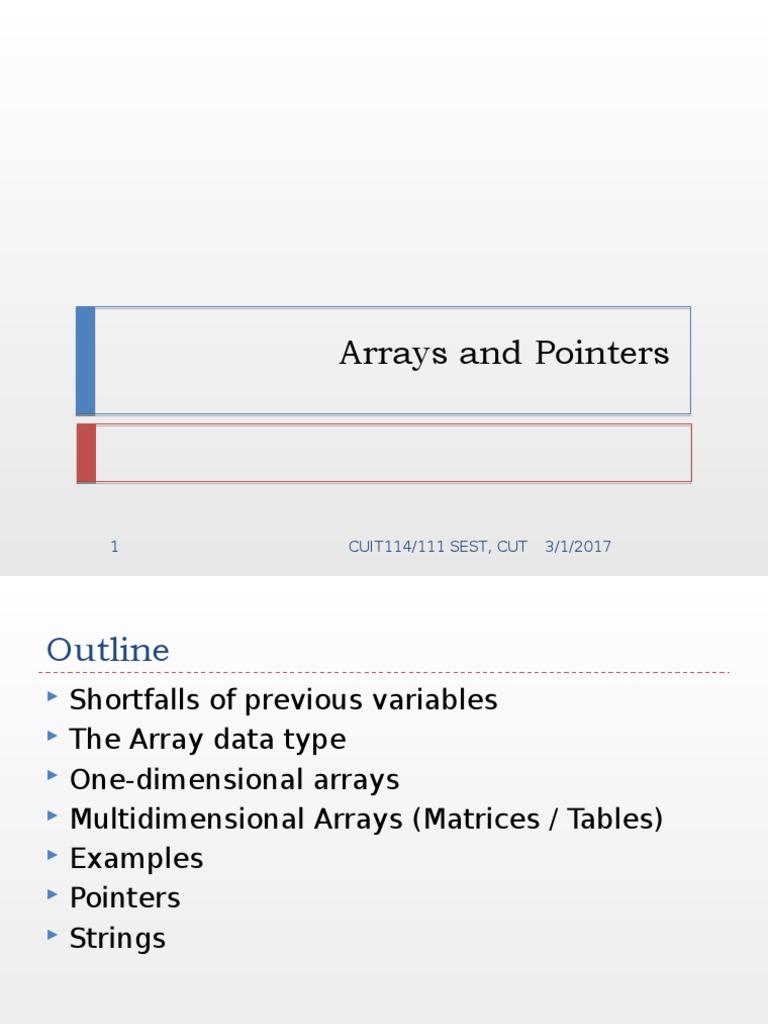768x1024 pixels.
Task: Select the Arrays and Pointers title text
Action: coord(504,353)
